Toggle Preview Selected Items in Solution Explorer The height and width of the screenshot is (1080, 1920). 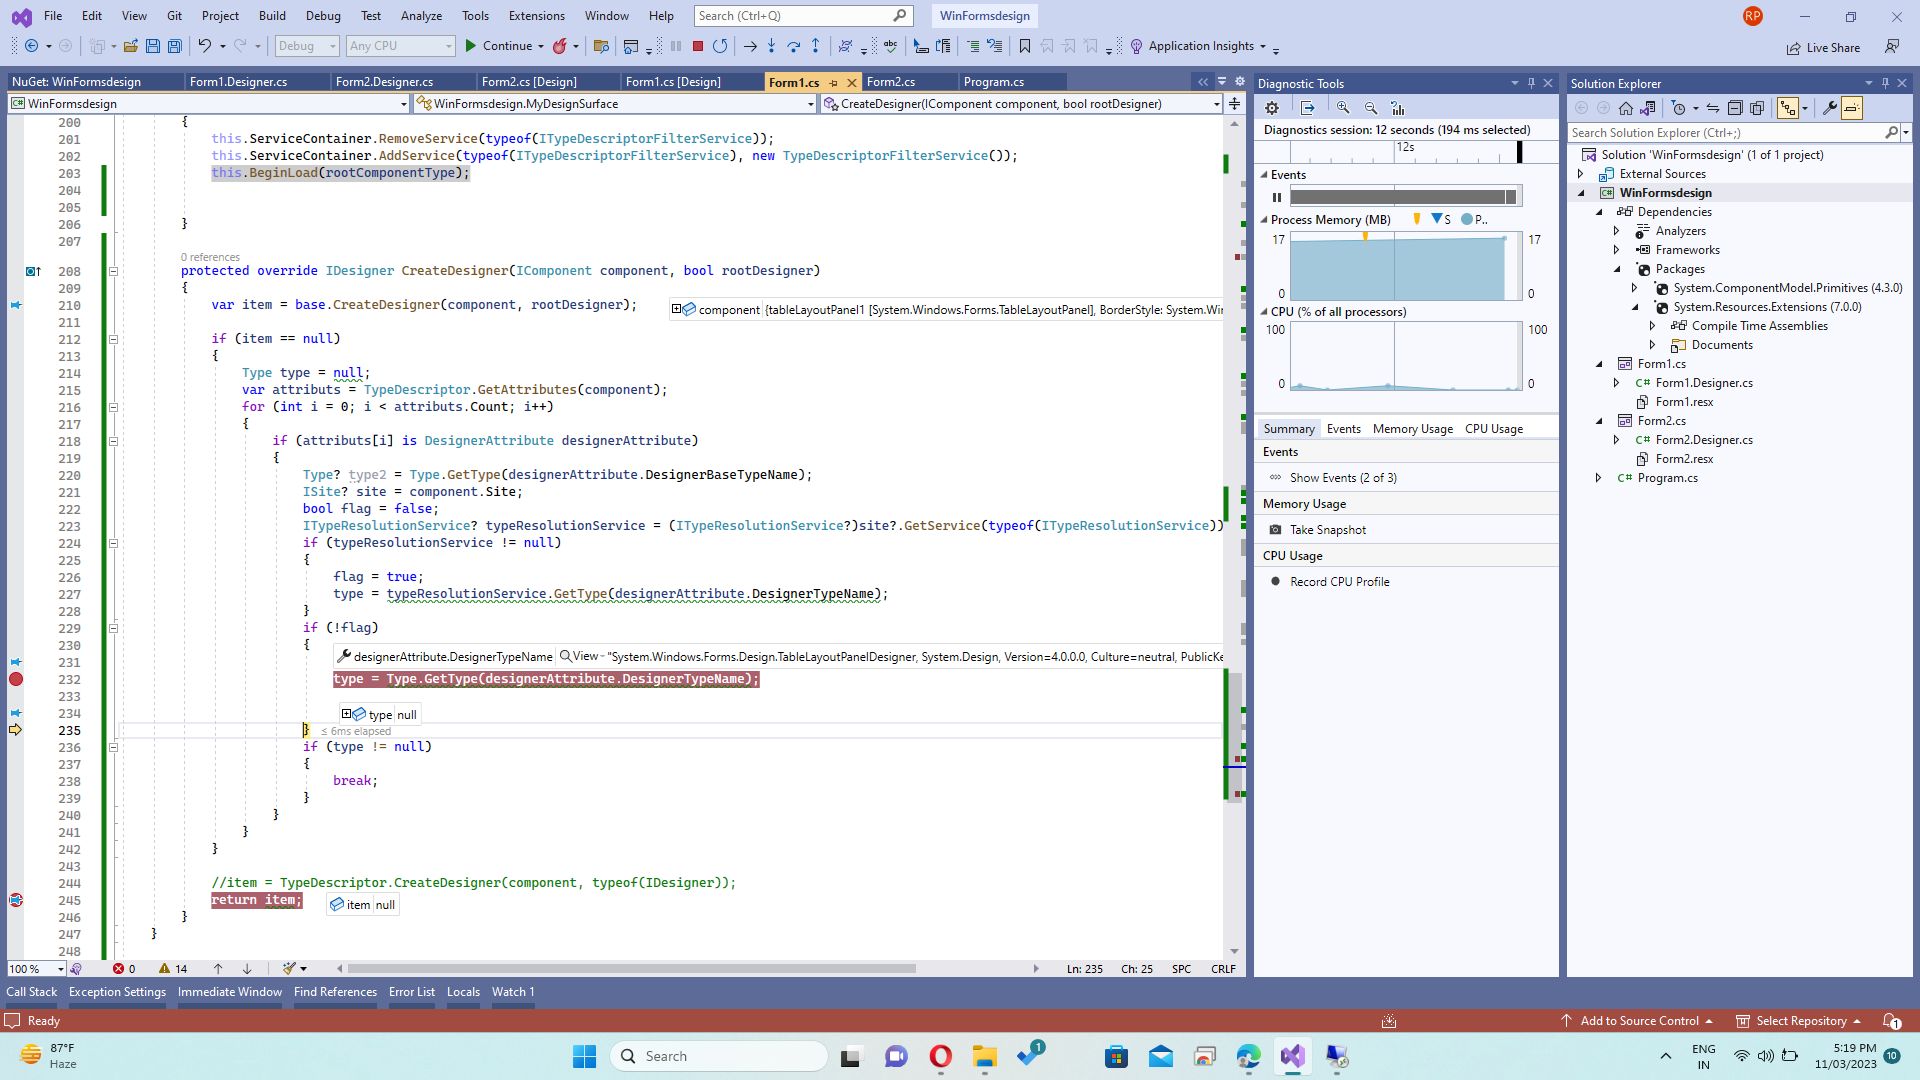(1852, 108)
